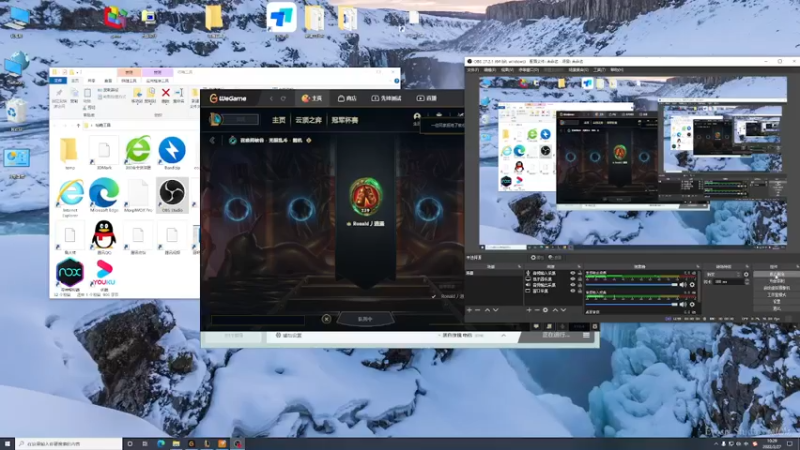Click the WeGame refresh icon

pos(283,98)
